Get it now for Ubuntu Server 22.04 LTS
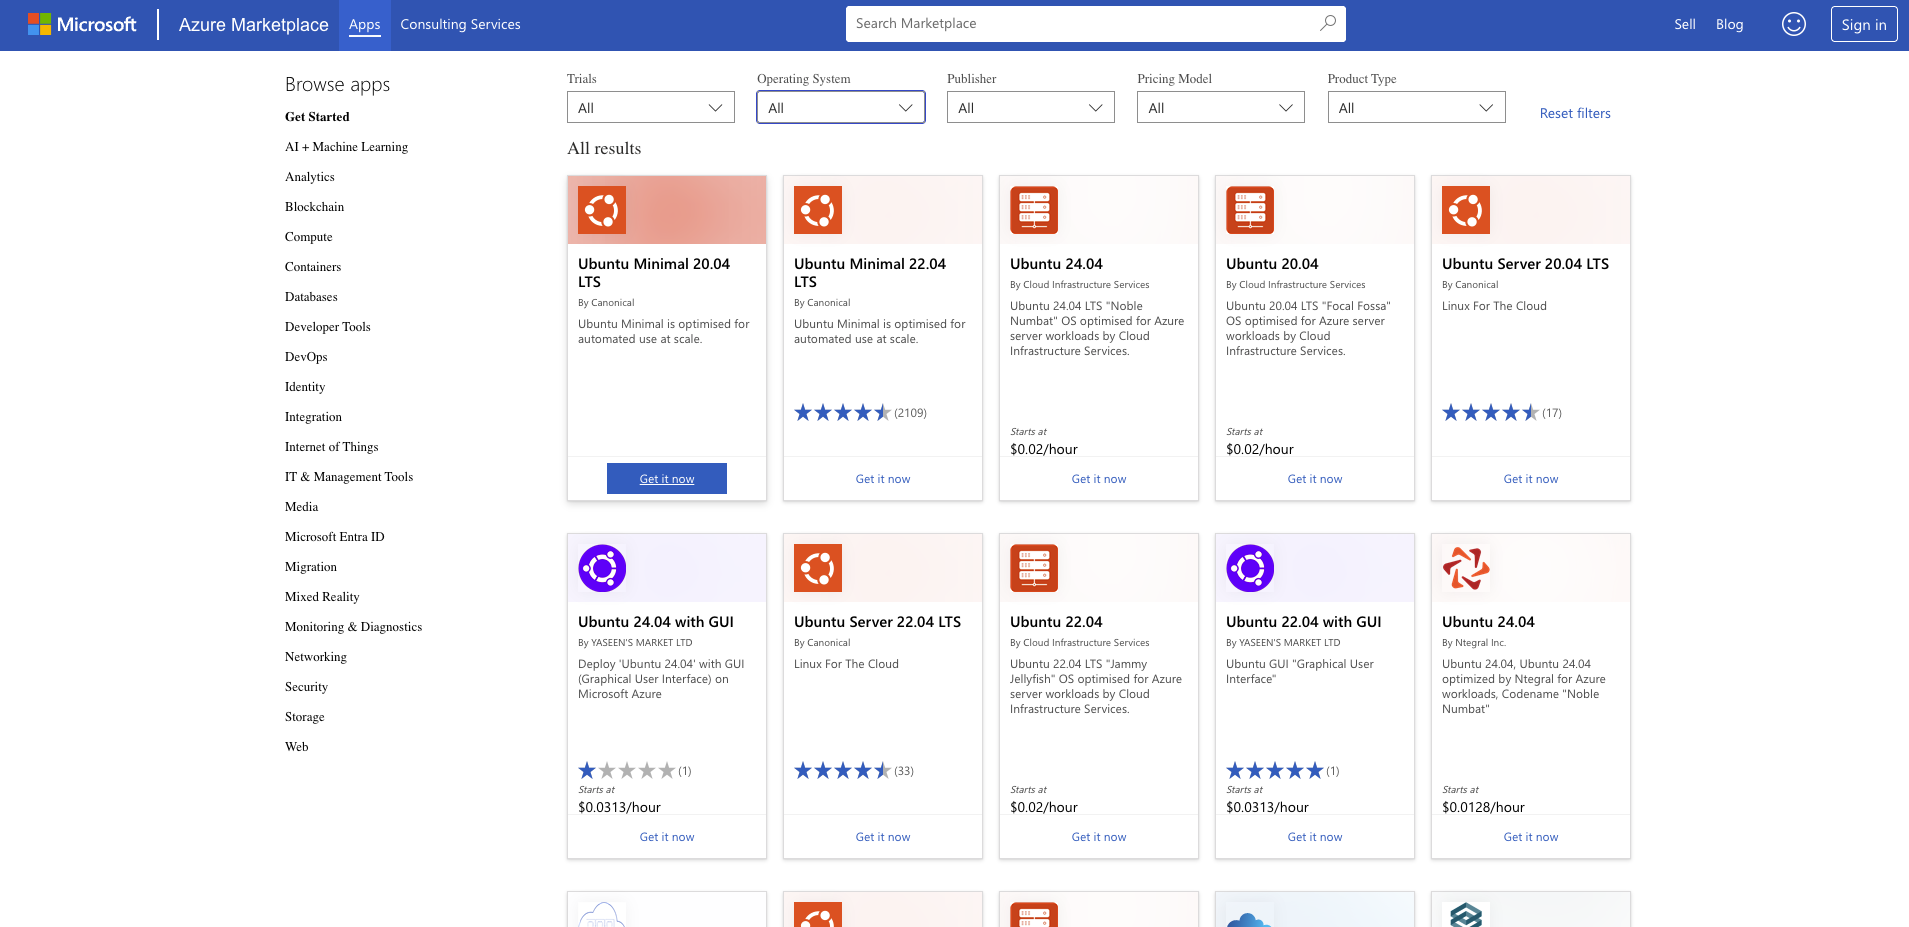Viewport: 1909px width, 927px height. [x=883, y=837]
